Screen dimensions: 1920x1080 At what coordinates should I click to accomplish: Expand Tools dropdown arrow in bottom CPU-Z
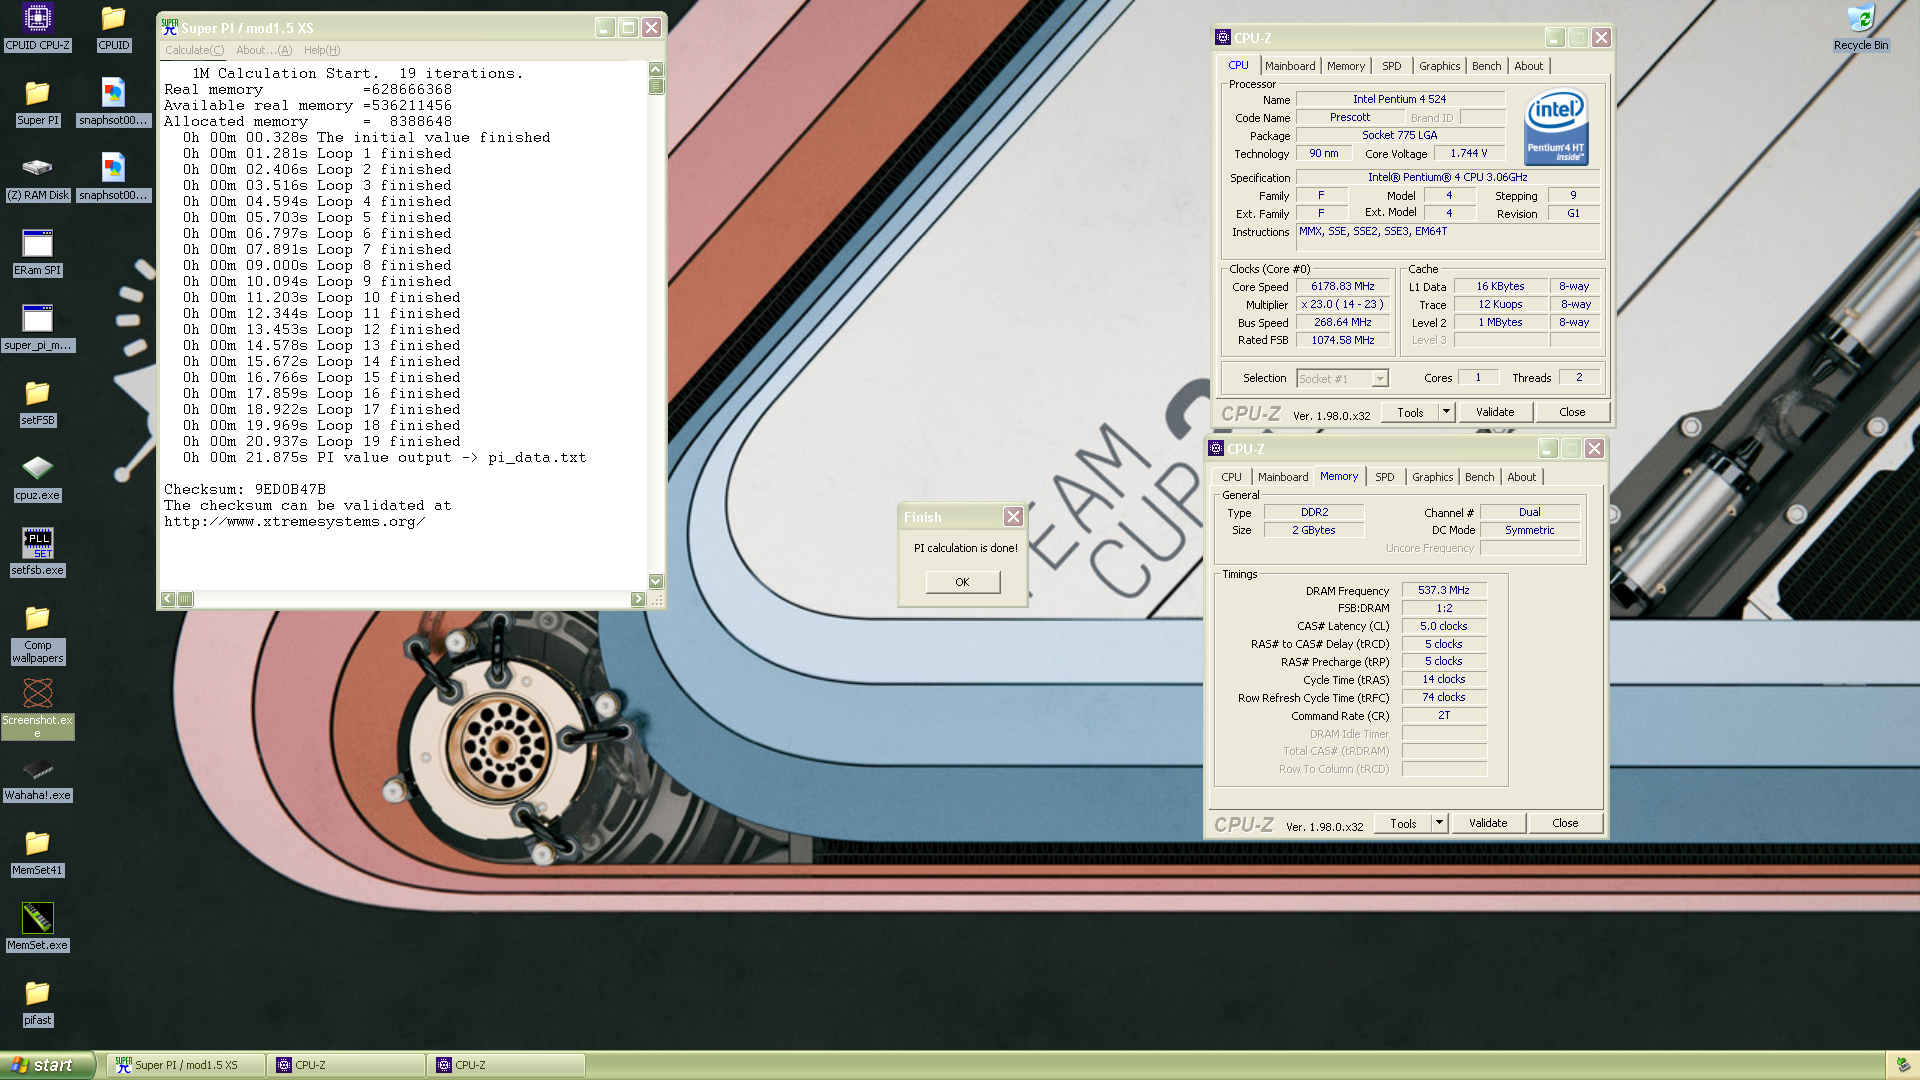click(1438, 823)
